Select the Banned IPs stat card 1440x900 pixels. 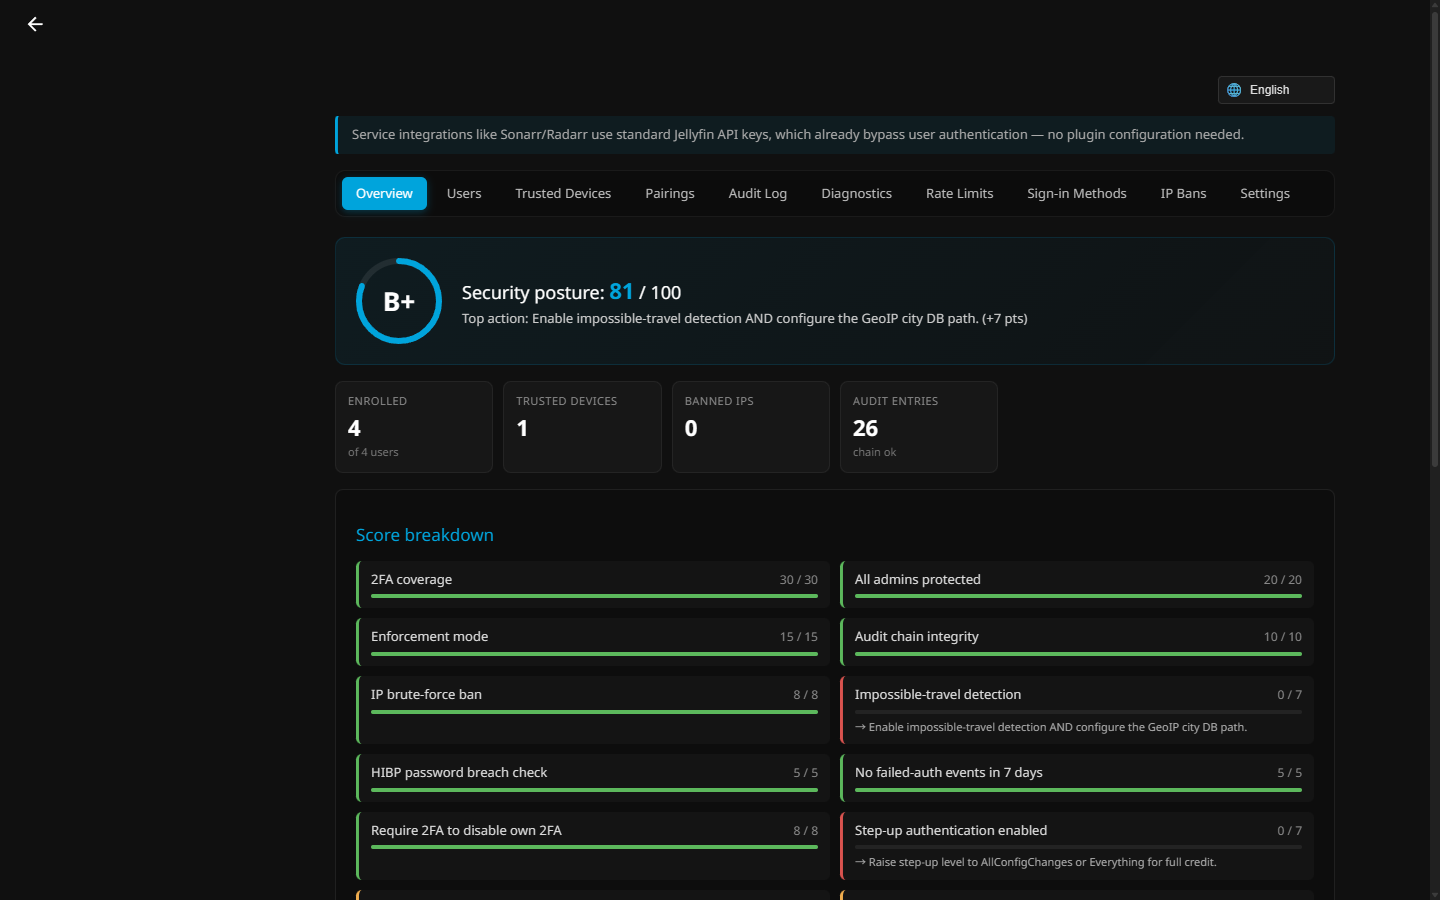[751, 427]
